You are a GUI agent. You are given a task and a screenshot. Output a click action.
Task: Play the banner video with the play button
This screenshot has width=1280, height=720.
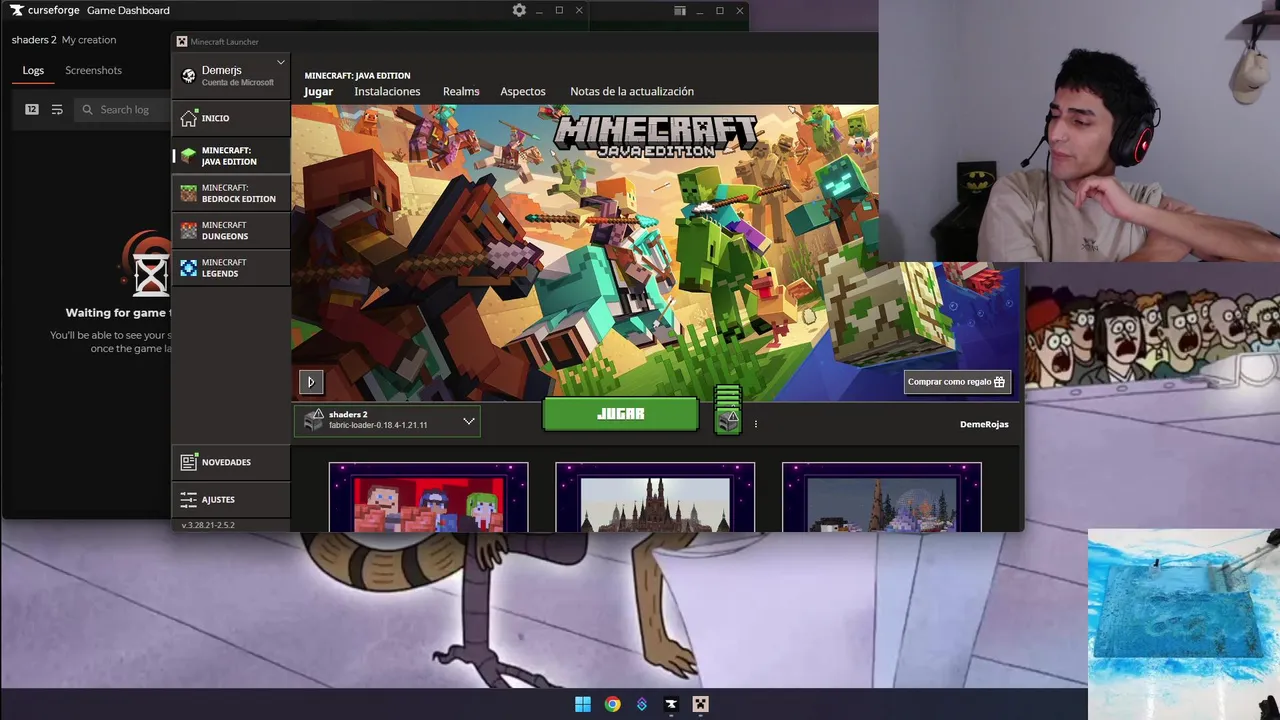click(x=311, y=381)
